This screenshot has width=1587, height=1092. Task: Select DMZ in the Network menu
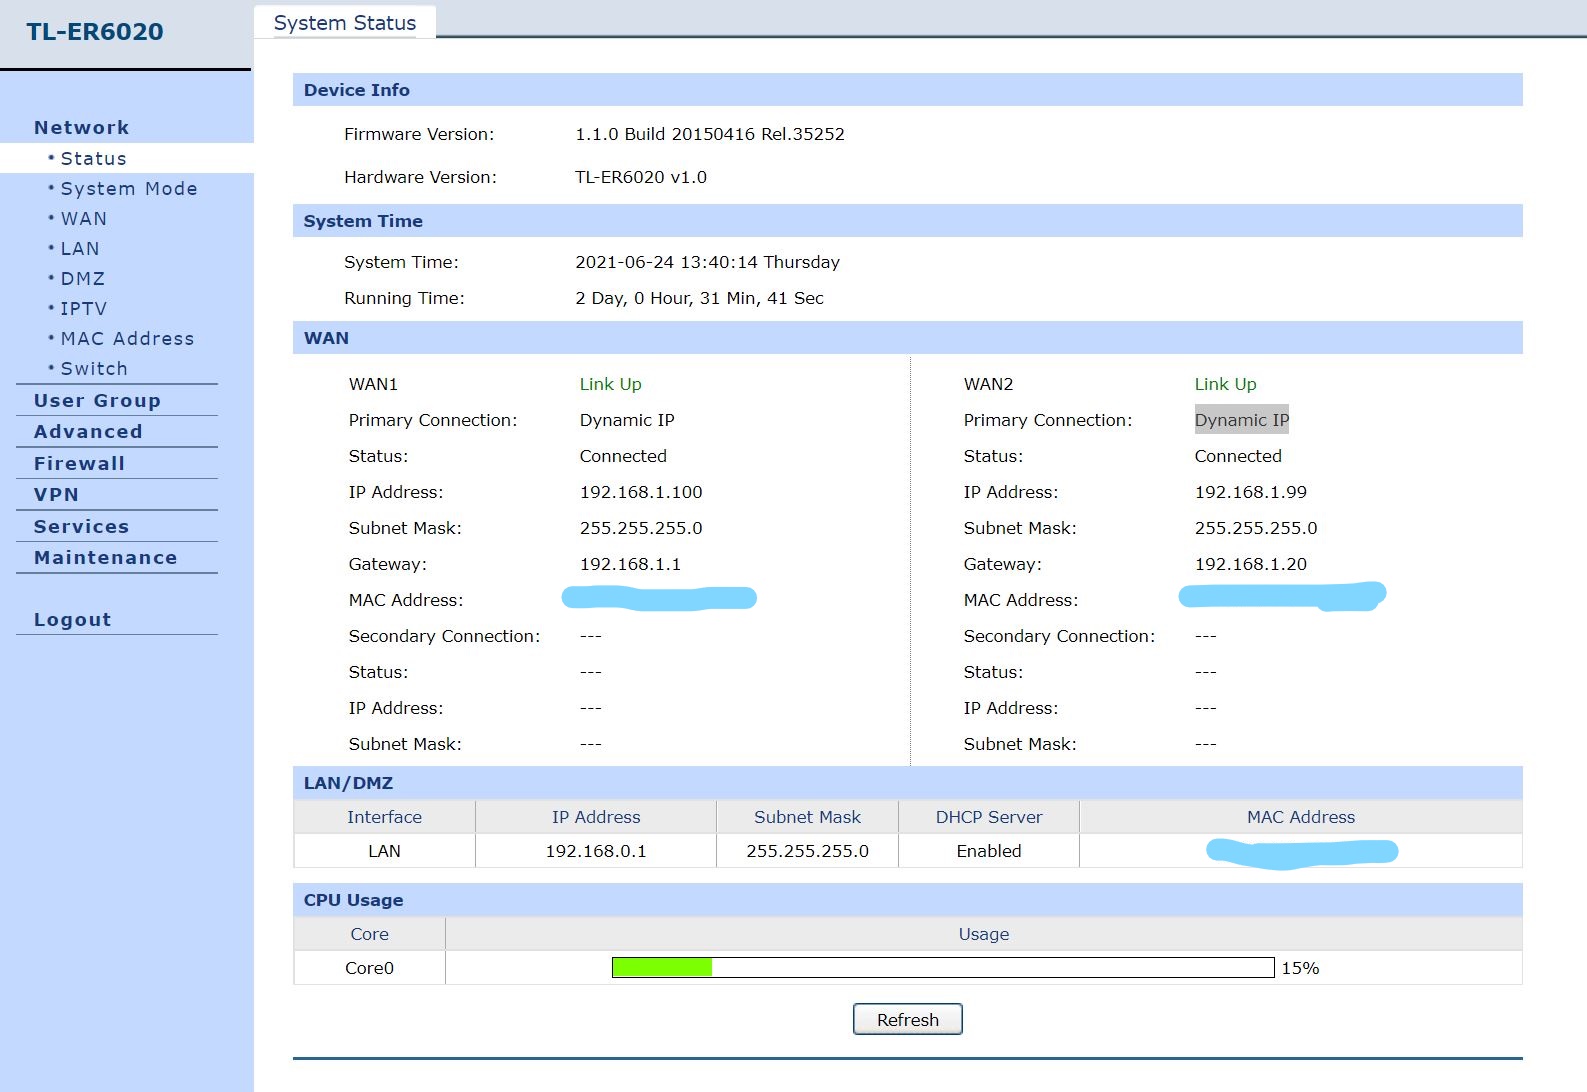coord(82,279)
